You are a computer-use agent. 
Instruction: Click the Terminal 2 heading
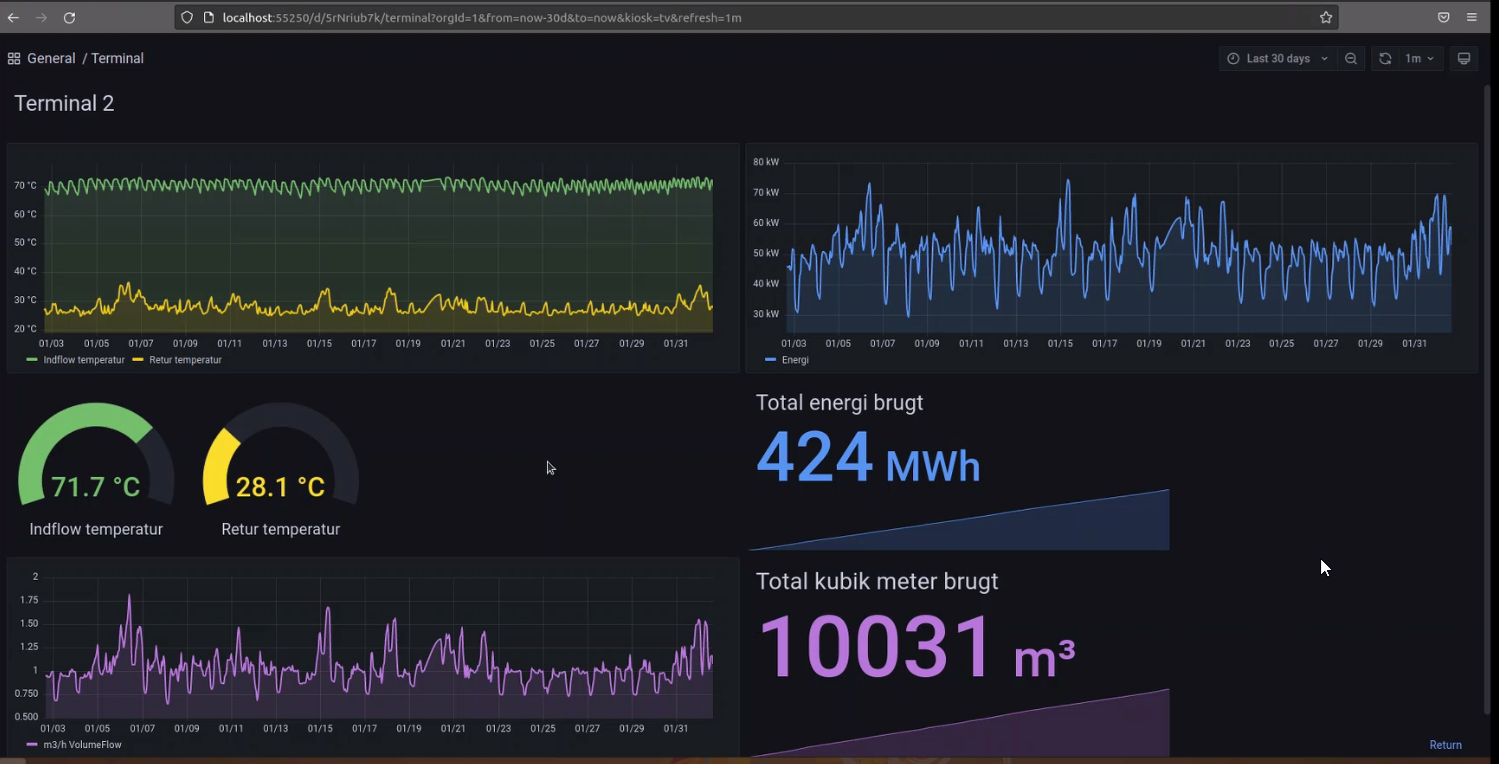[64, 103]
